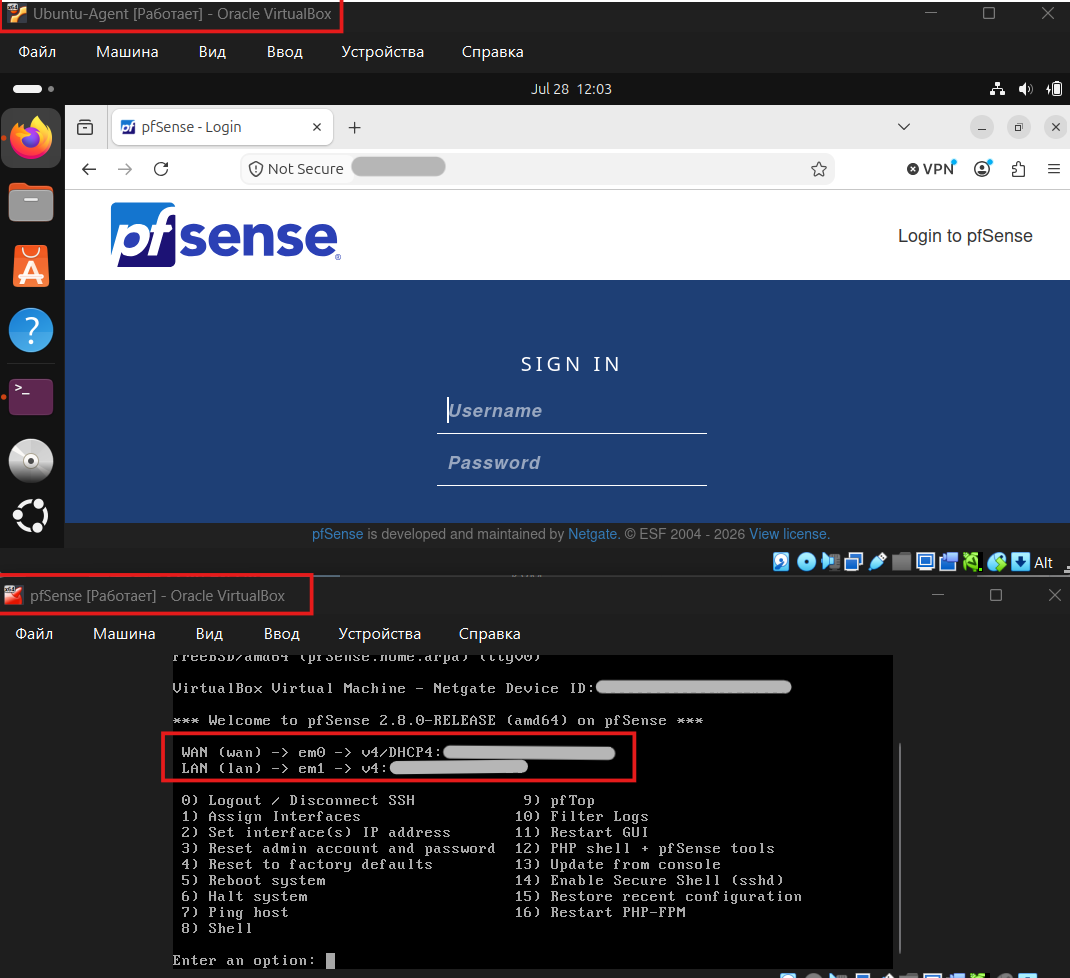The width and height of the screenshot is (1070, 978).
Task: Click the shared folders indicator icon
Action: 901,562
